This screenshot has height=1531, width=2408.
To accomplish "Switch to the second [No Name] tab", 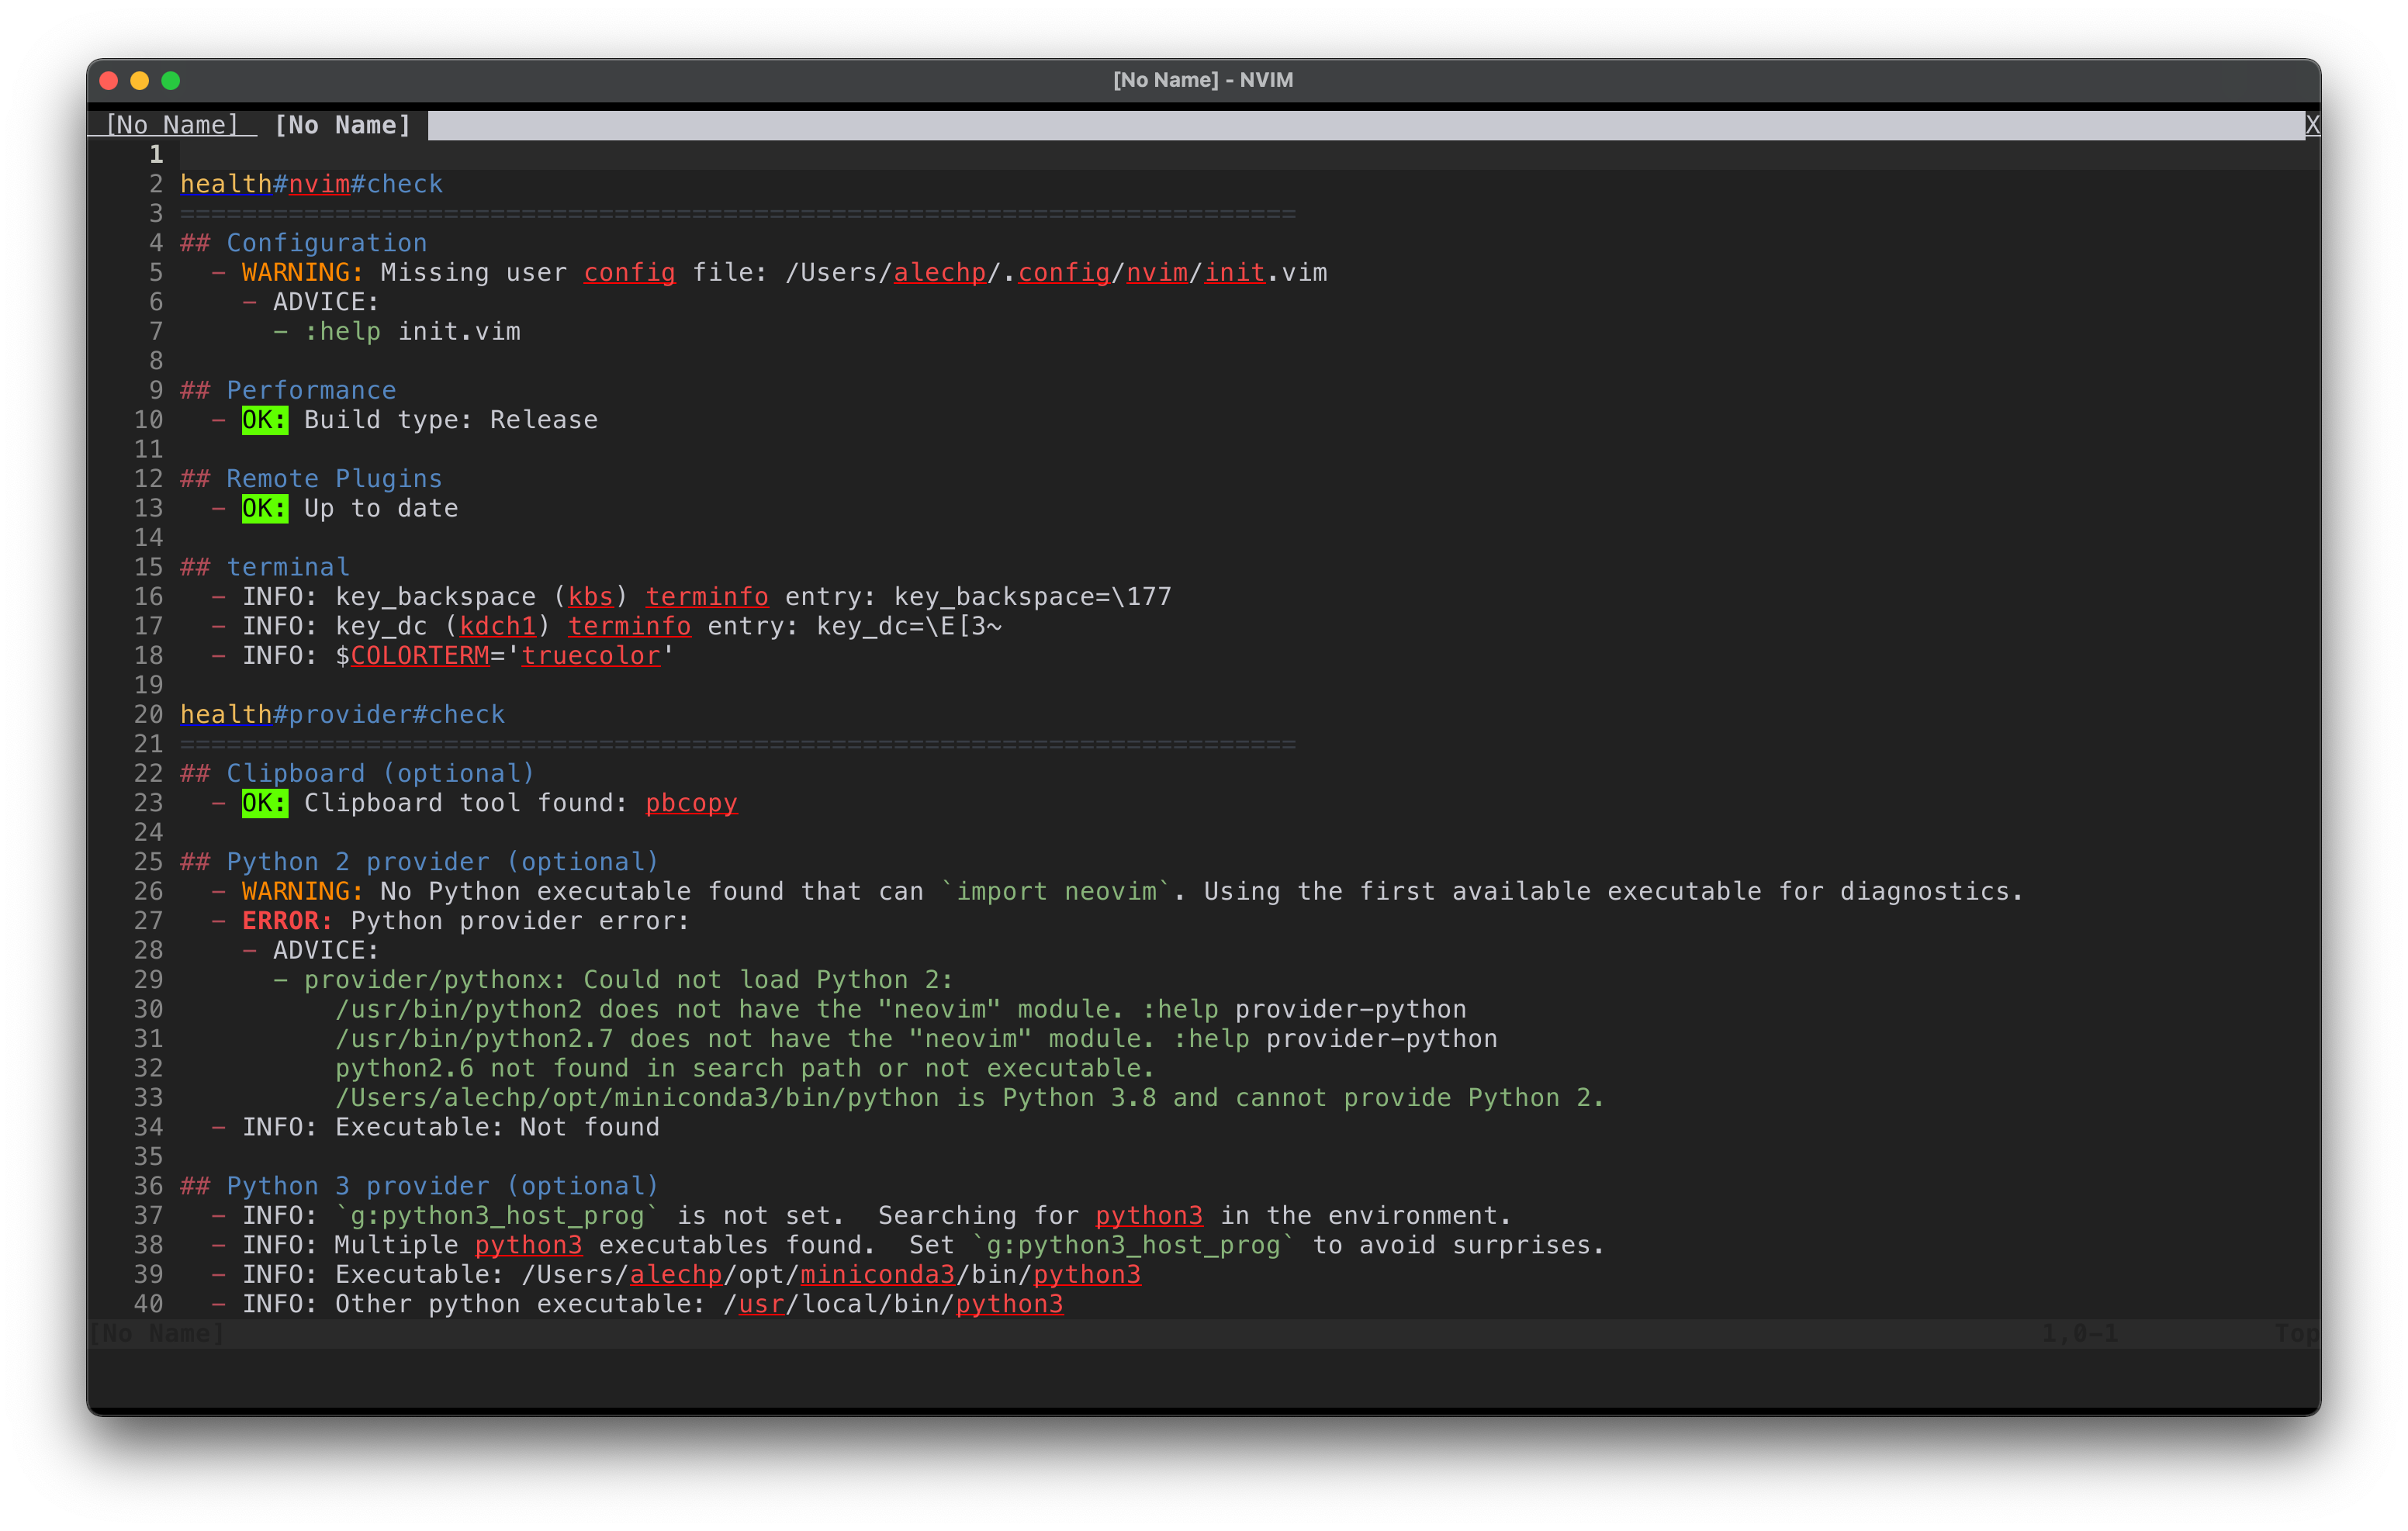I will click(x=343, y=124).
